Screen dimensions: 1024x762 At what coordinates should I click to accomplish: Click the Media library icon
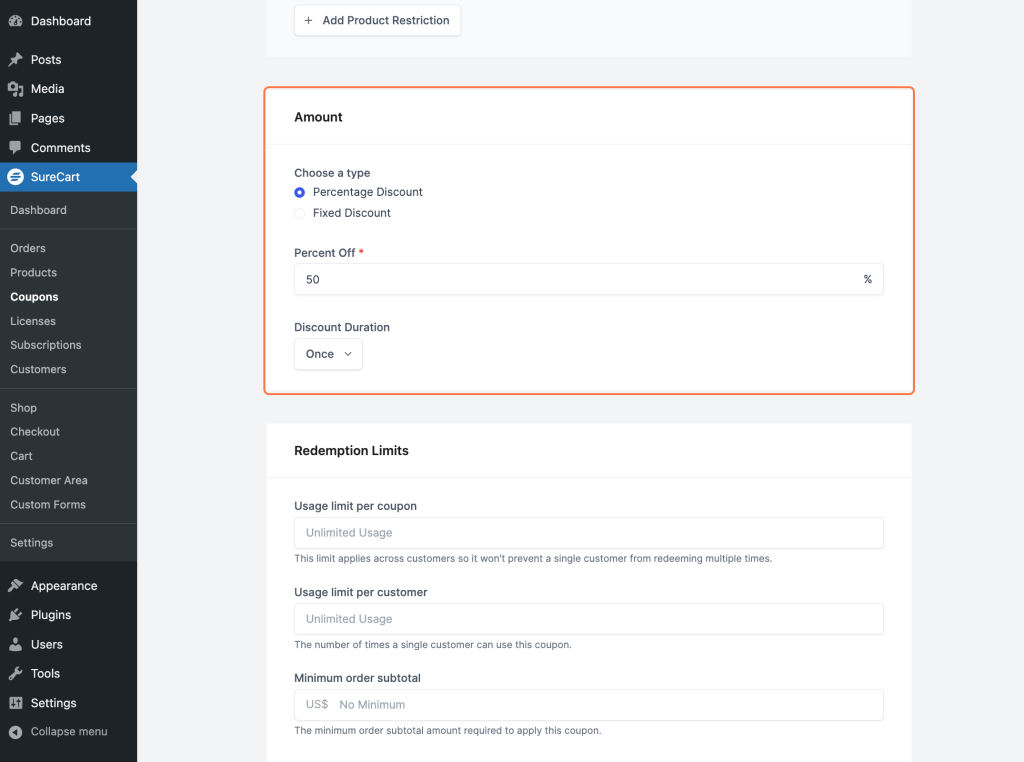click(15, 89)
